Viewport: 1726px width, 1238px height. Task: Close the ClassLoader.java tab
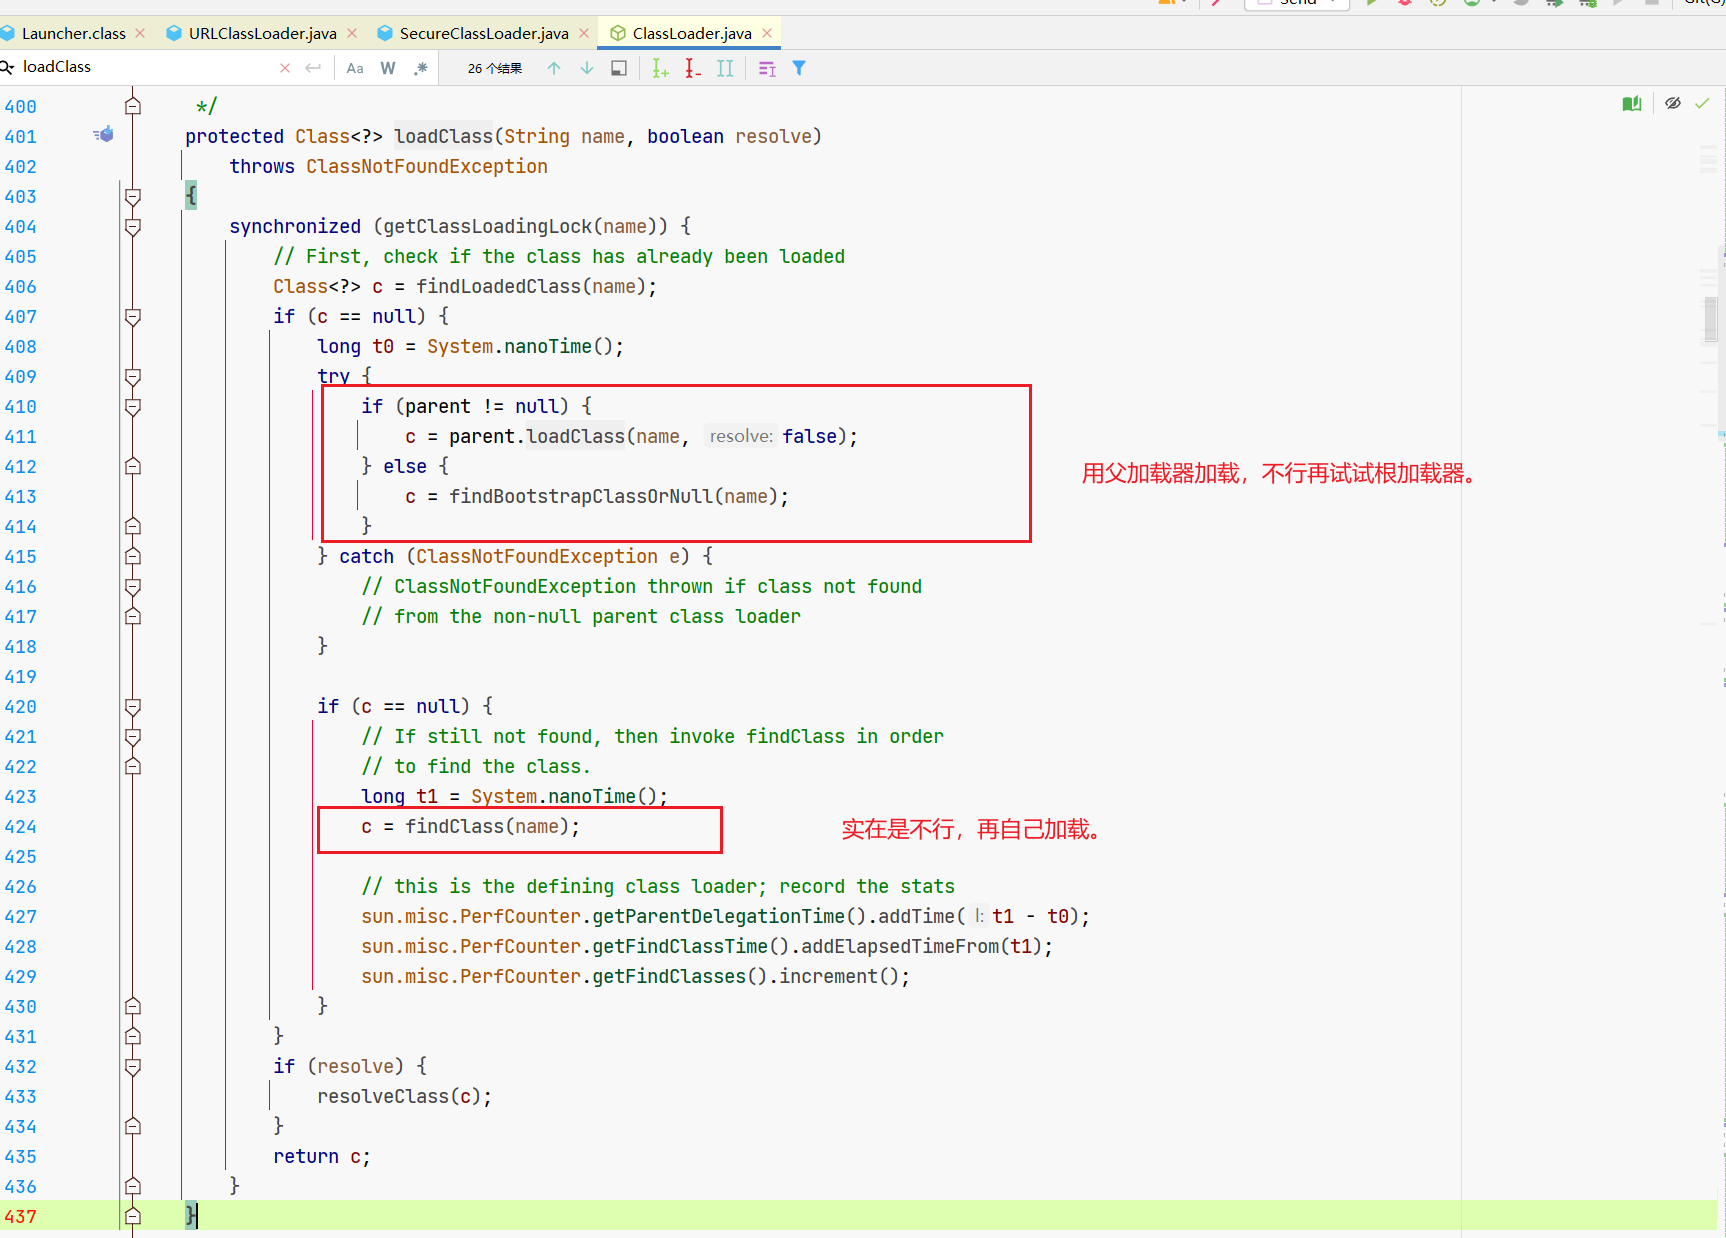pos(767,33)
